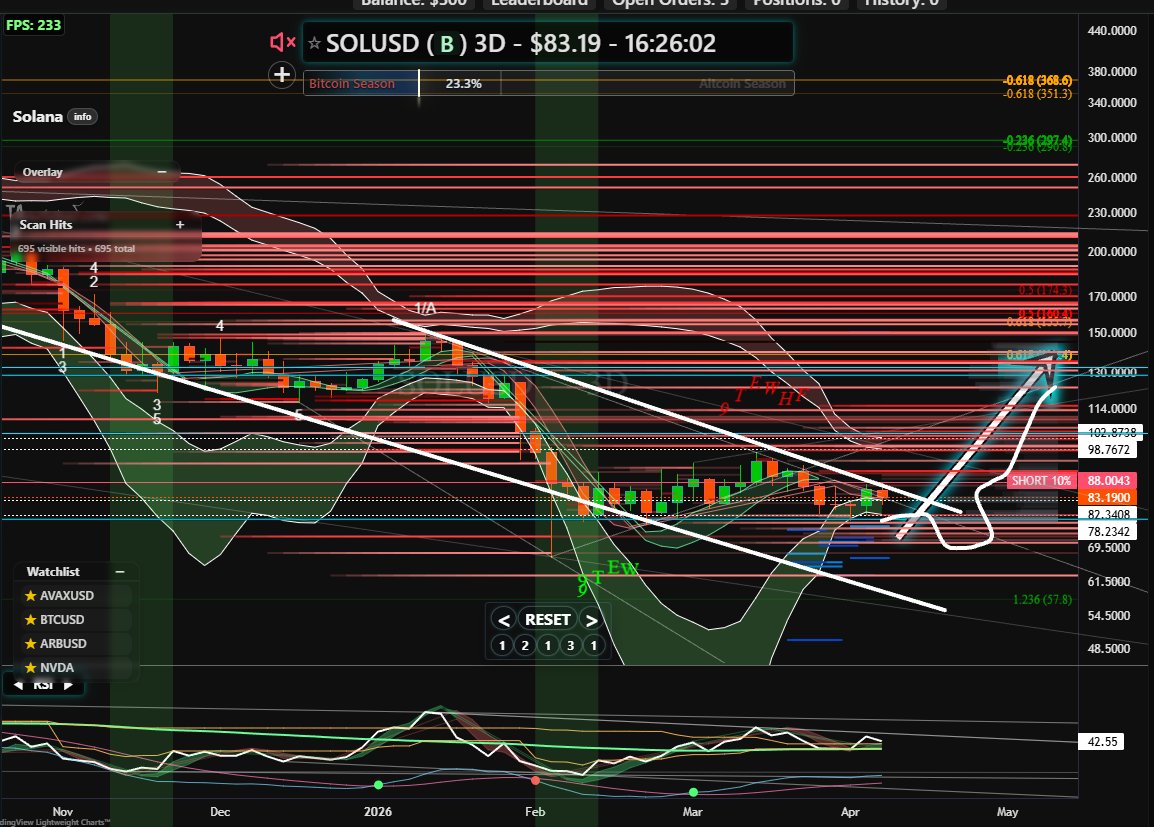The image size is (1154, 827).
Task: Expand the Scan Hits panel
Action: [180, 225]
